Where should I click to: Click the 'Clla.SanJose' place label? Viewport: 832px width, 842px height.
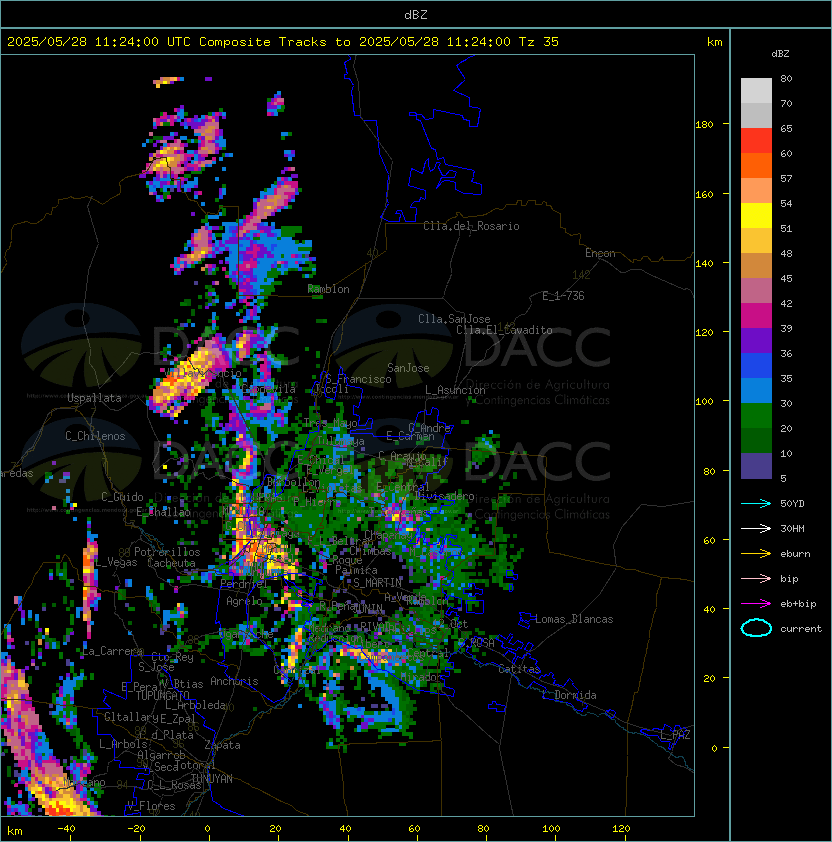[454, 319]
